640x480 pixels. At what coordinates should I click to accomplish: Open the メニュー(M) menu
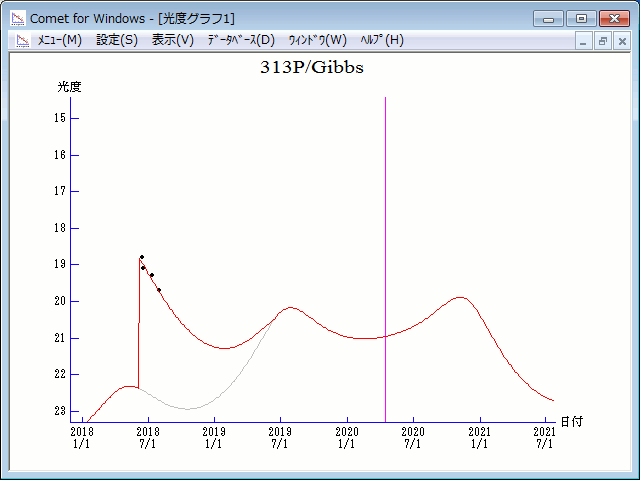click(x=60, y=40)
